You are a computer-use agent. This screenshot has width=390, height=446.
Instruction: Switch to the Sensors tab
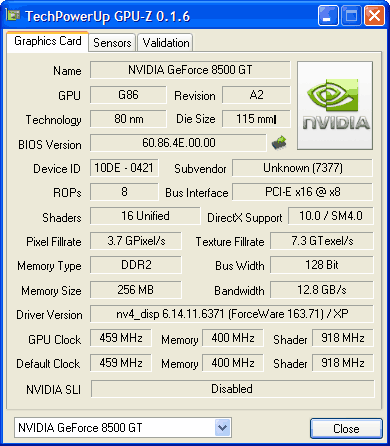click(112, 43)
